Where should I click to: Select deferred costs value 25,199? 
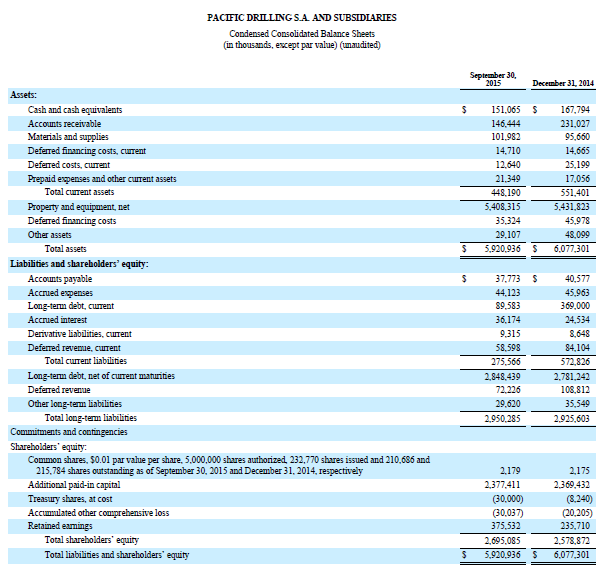click(577, 165)
